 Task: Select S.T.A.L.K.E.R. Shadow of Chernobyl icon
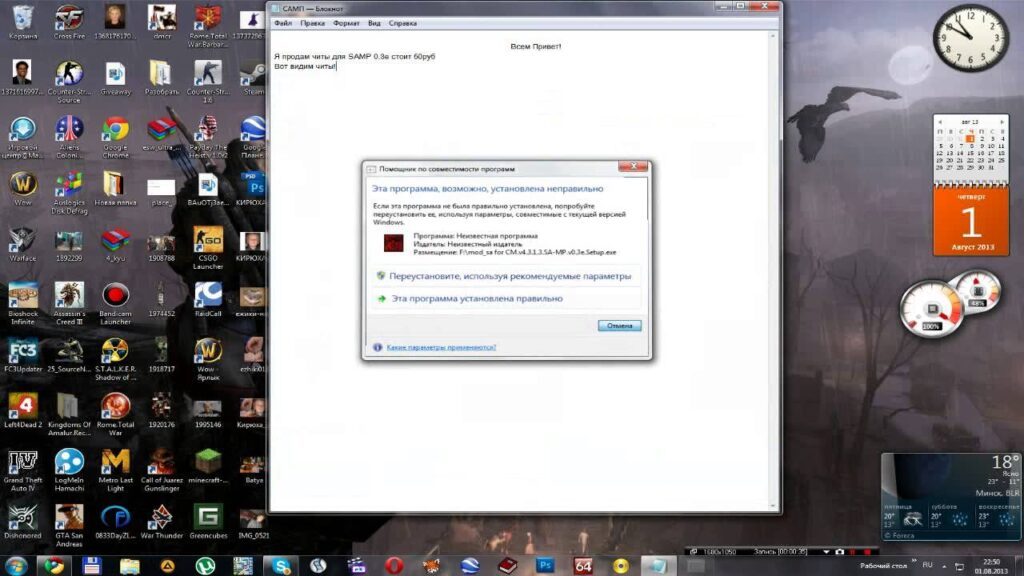click(x=116, y=359)
